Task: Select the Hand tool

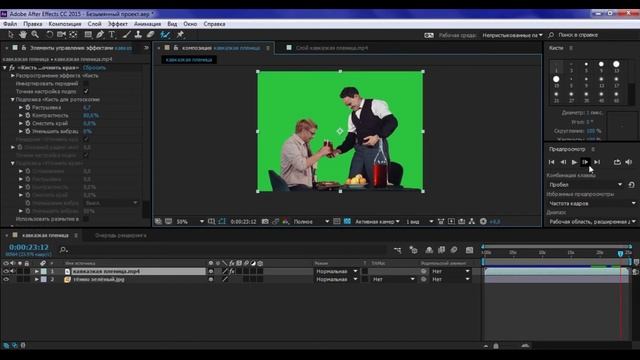Action: pos(23,35)
